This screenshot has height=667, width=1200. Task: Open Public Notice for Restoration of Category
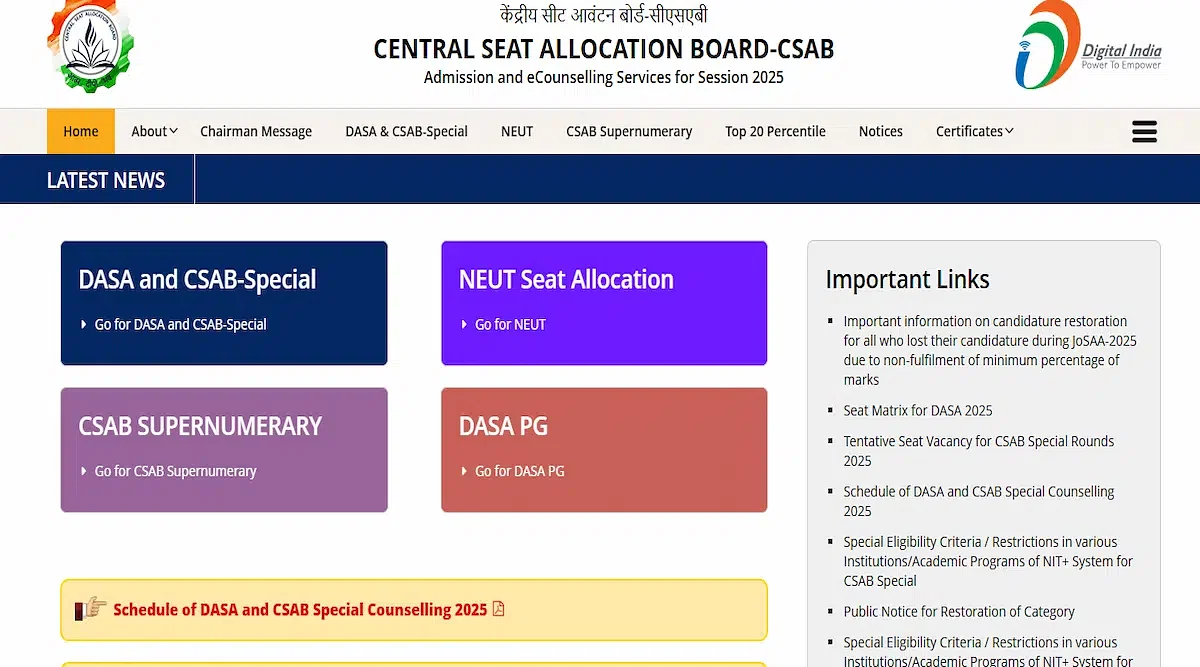959,611
